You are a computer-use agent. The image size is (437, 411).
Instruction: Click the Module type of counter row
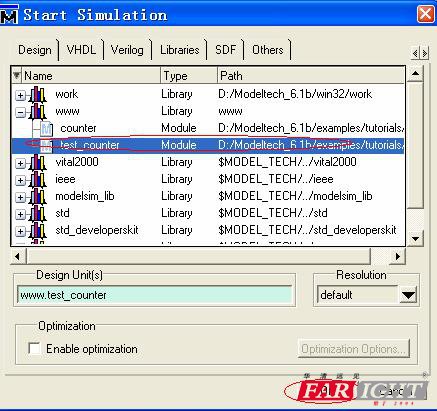click(179, 128)
